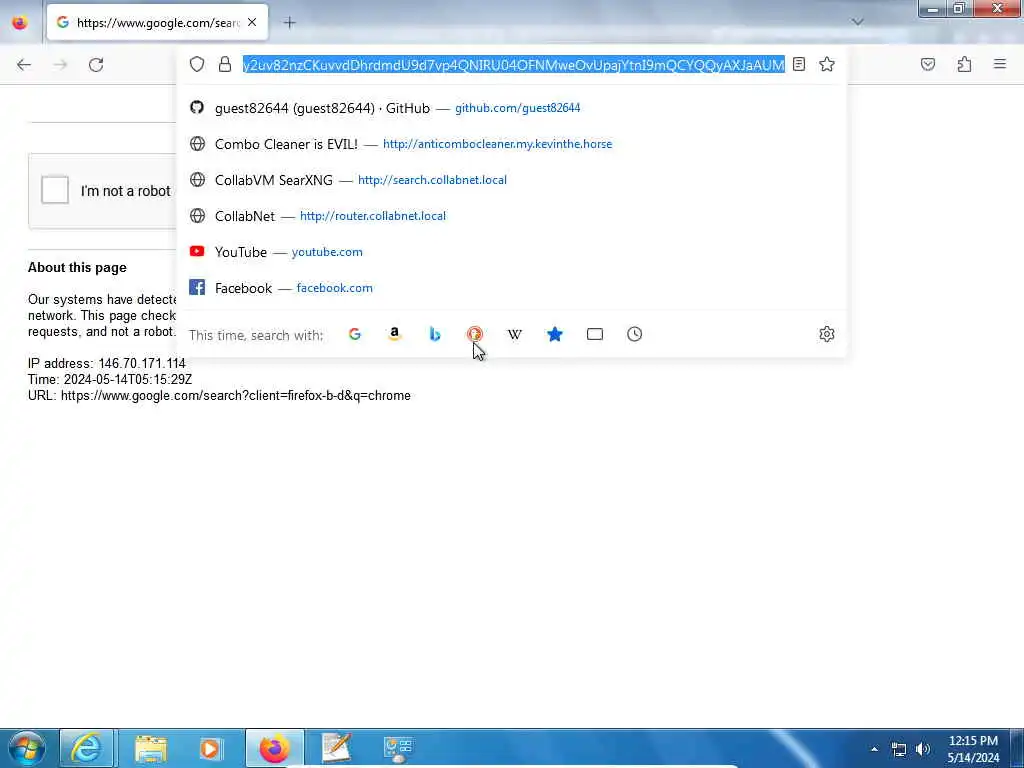Expand the list all tabs chevron

point(857,22)
